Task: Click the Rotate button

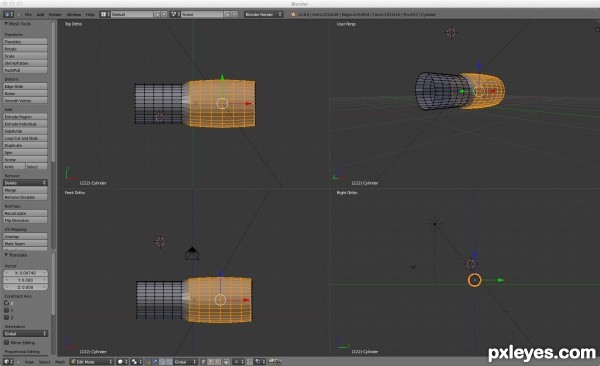Action: tap(25, 49)
